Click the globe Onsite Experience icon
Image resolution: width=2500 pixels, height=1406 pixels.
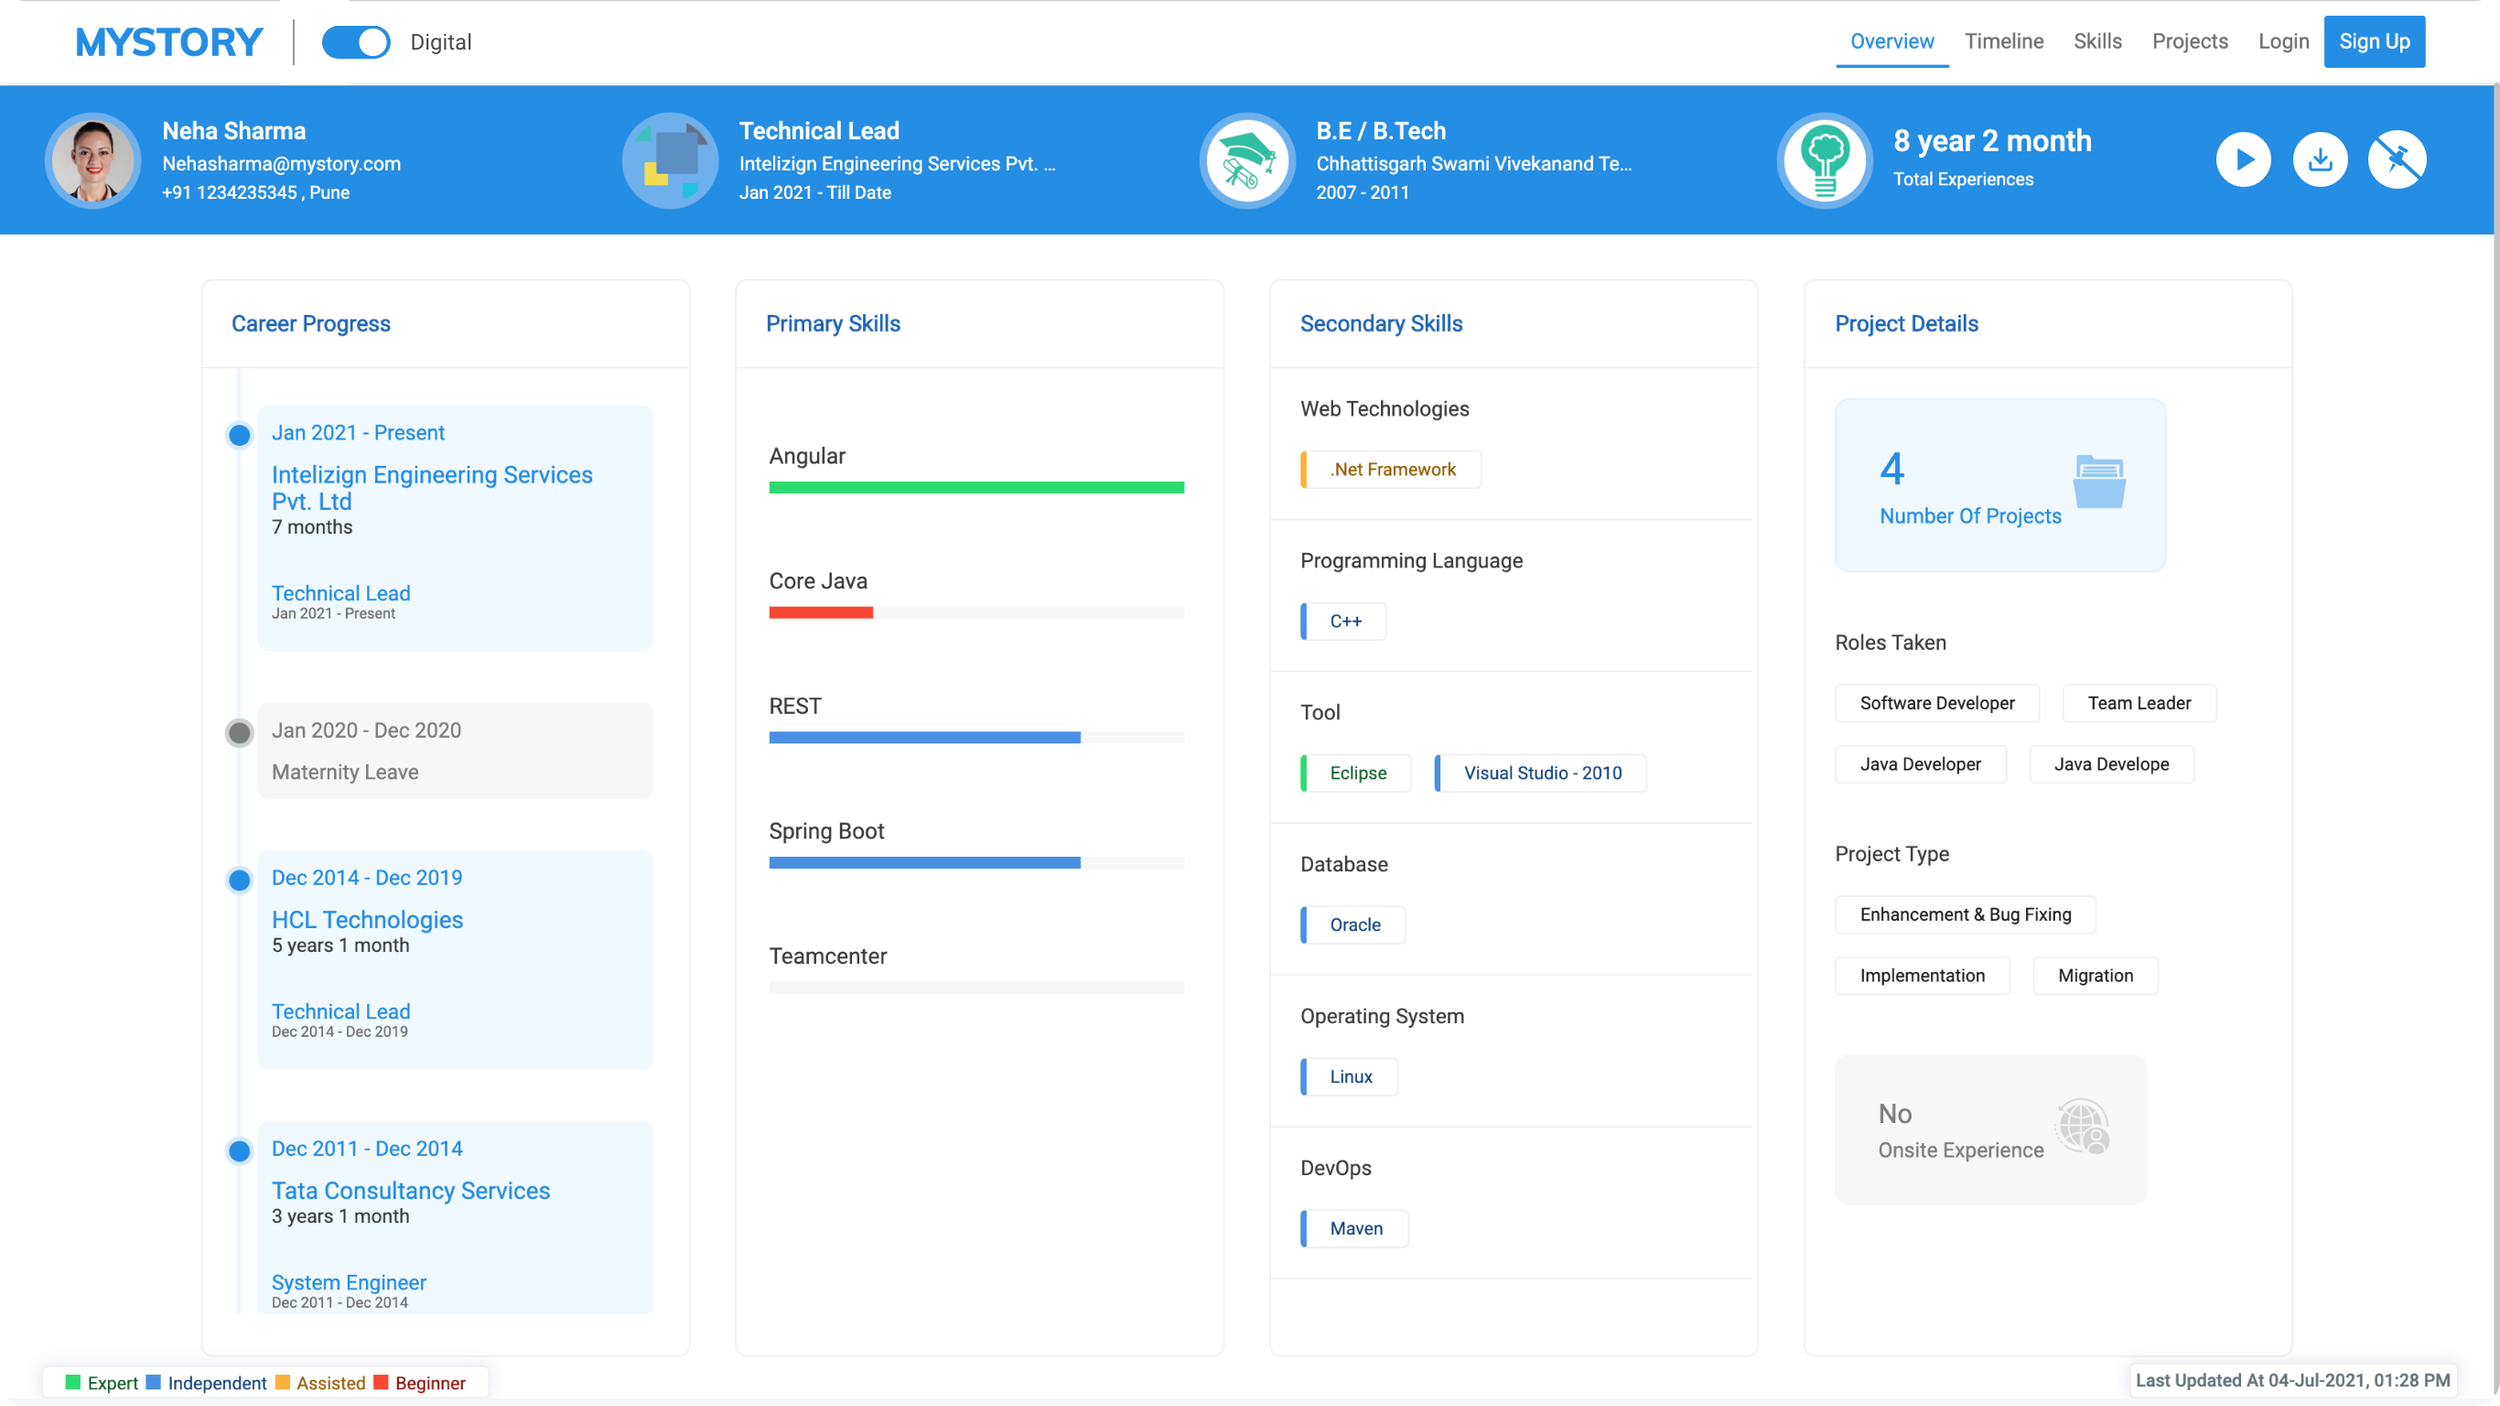(x=2083, y=1127)
